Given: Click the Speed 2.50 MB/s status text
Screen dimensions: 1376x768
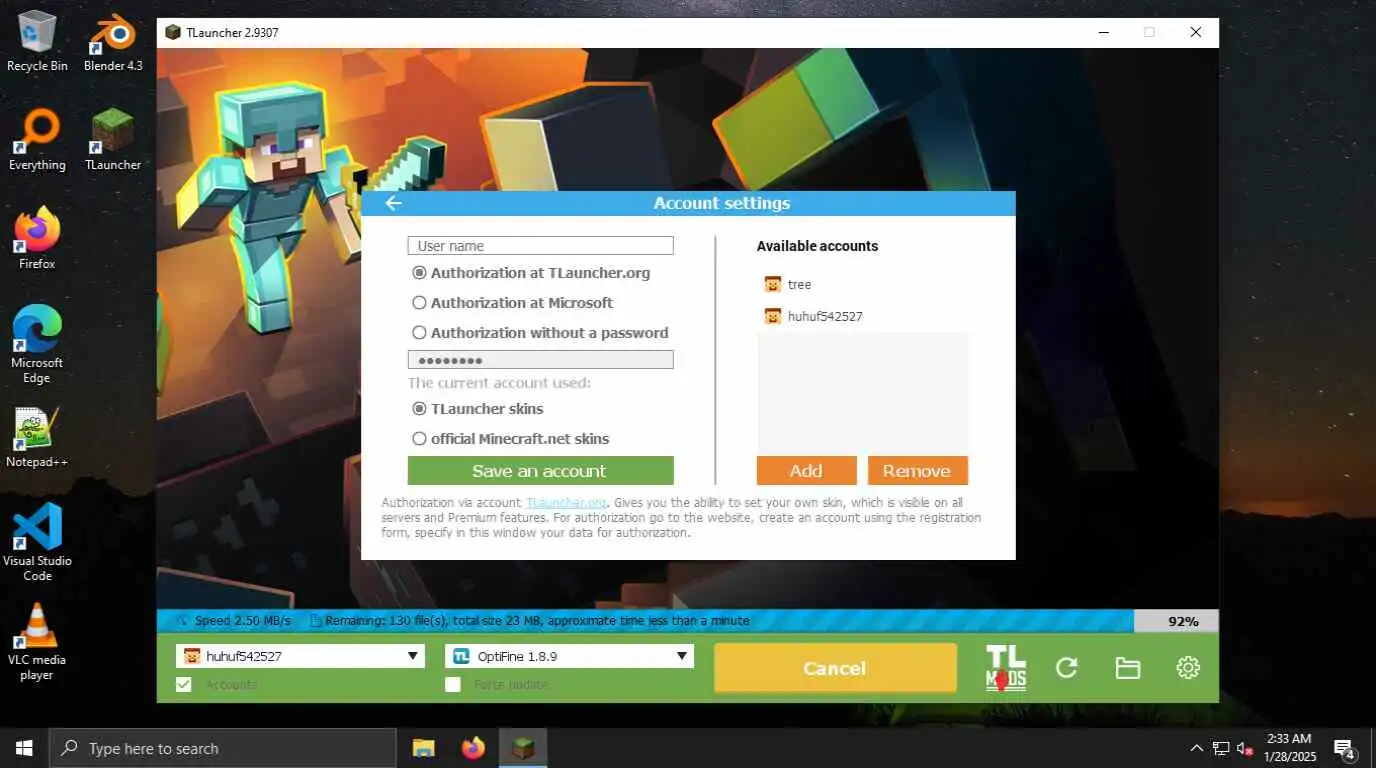Looking at the screenshot, I should click(x=243, y=621).
